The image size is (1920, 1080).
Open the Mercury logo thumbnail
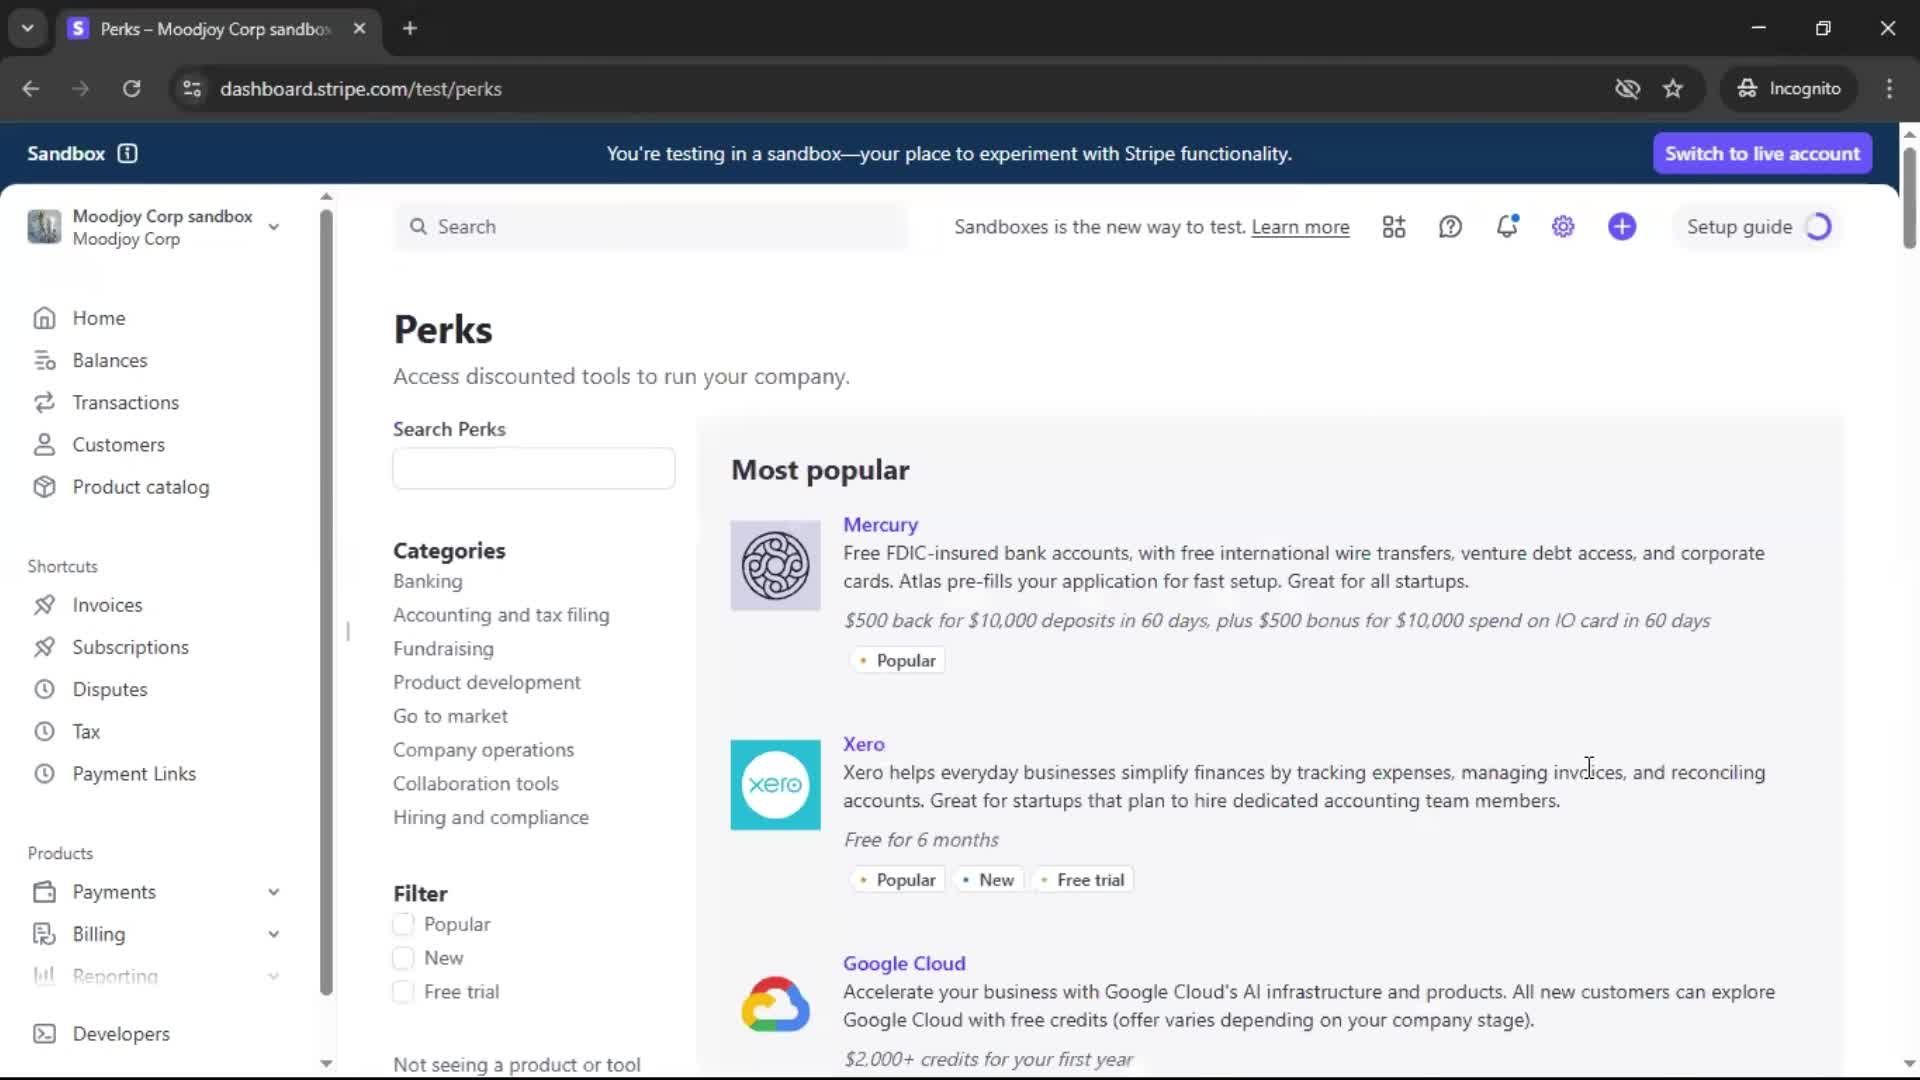click(775, 566)
